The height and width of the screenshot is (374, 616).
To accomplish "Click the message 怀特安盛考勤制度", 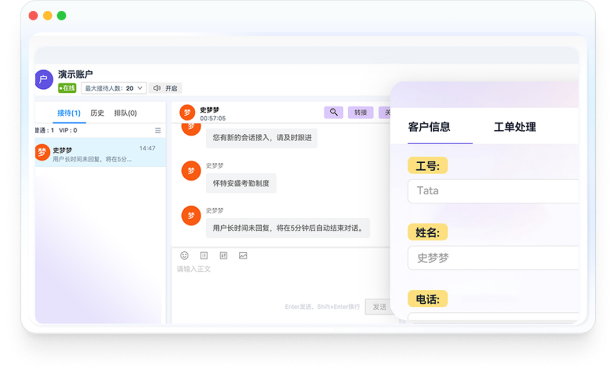I will tap(241, 183).
